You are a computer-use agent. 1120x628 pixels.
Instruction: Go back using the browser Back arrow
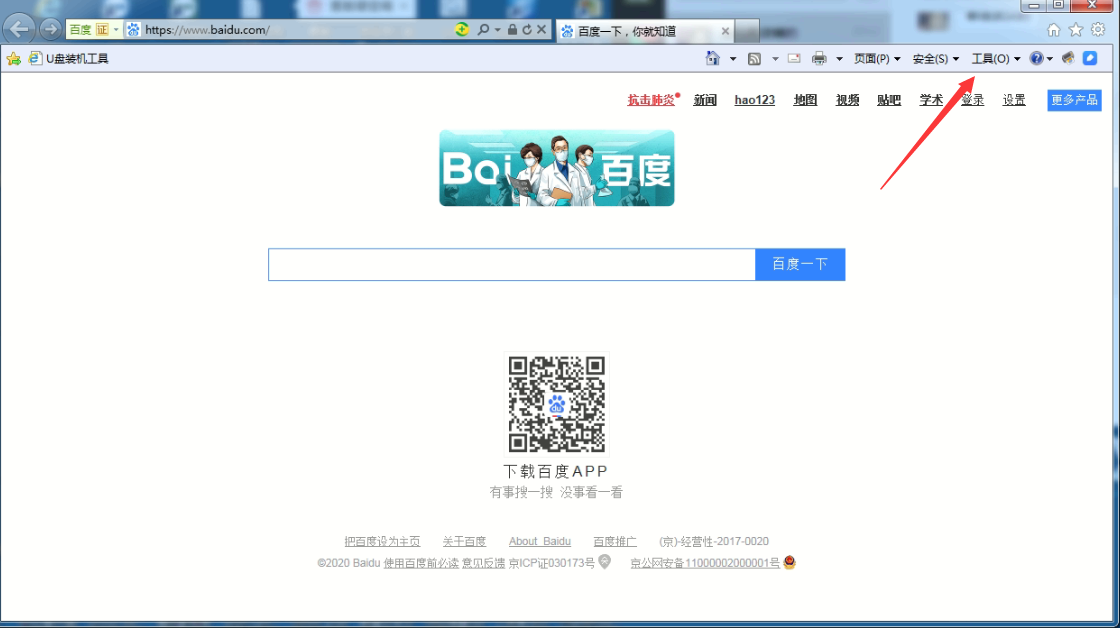click(19, 29)
